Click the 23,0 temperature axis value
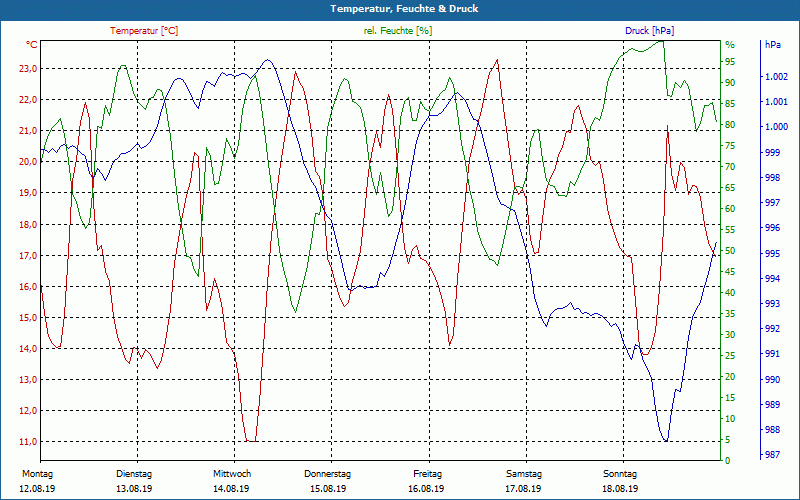This screenshot has height=500, width=800. coord(28,69)
